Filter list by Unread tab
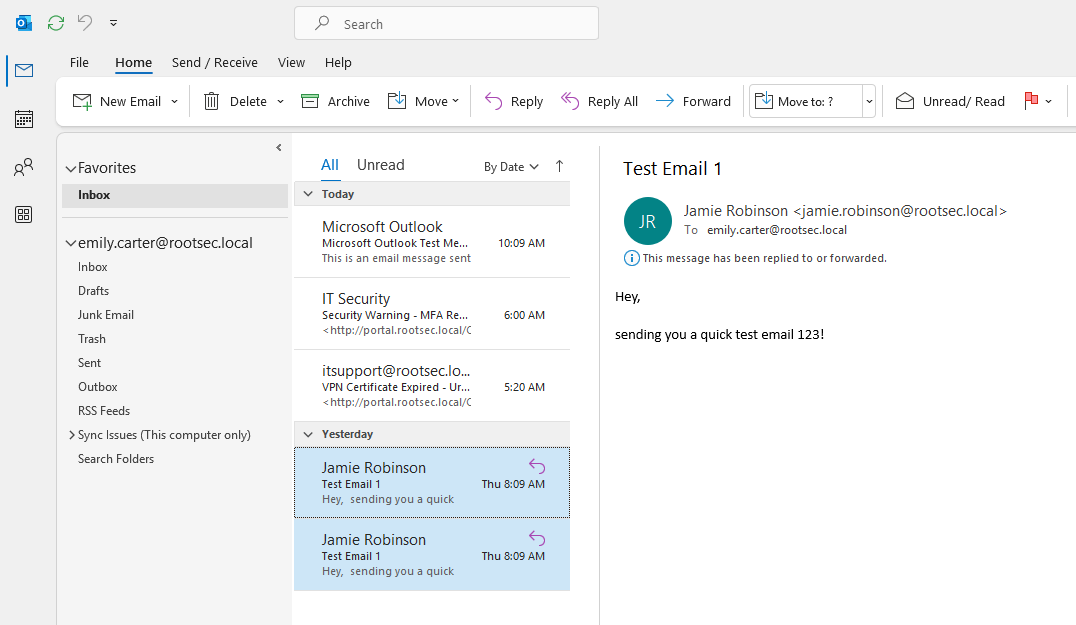 click(380, 165)
